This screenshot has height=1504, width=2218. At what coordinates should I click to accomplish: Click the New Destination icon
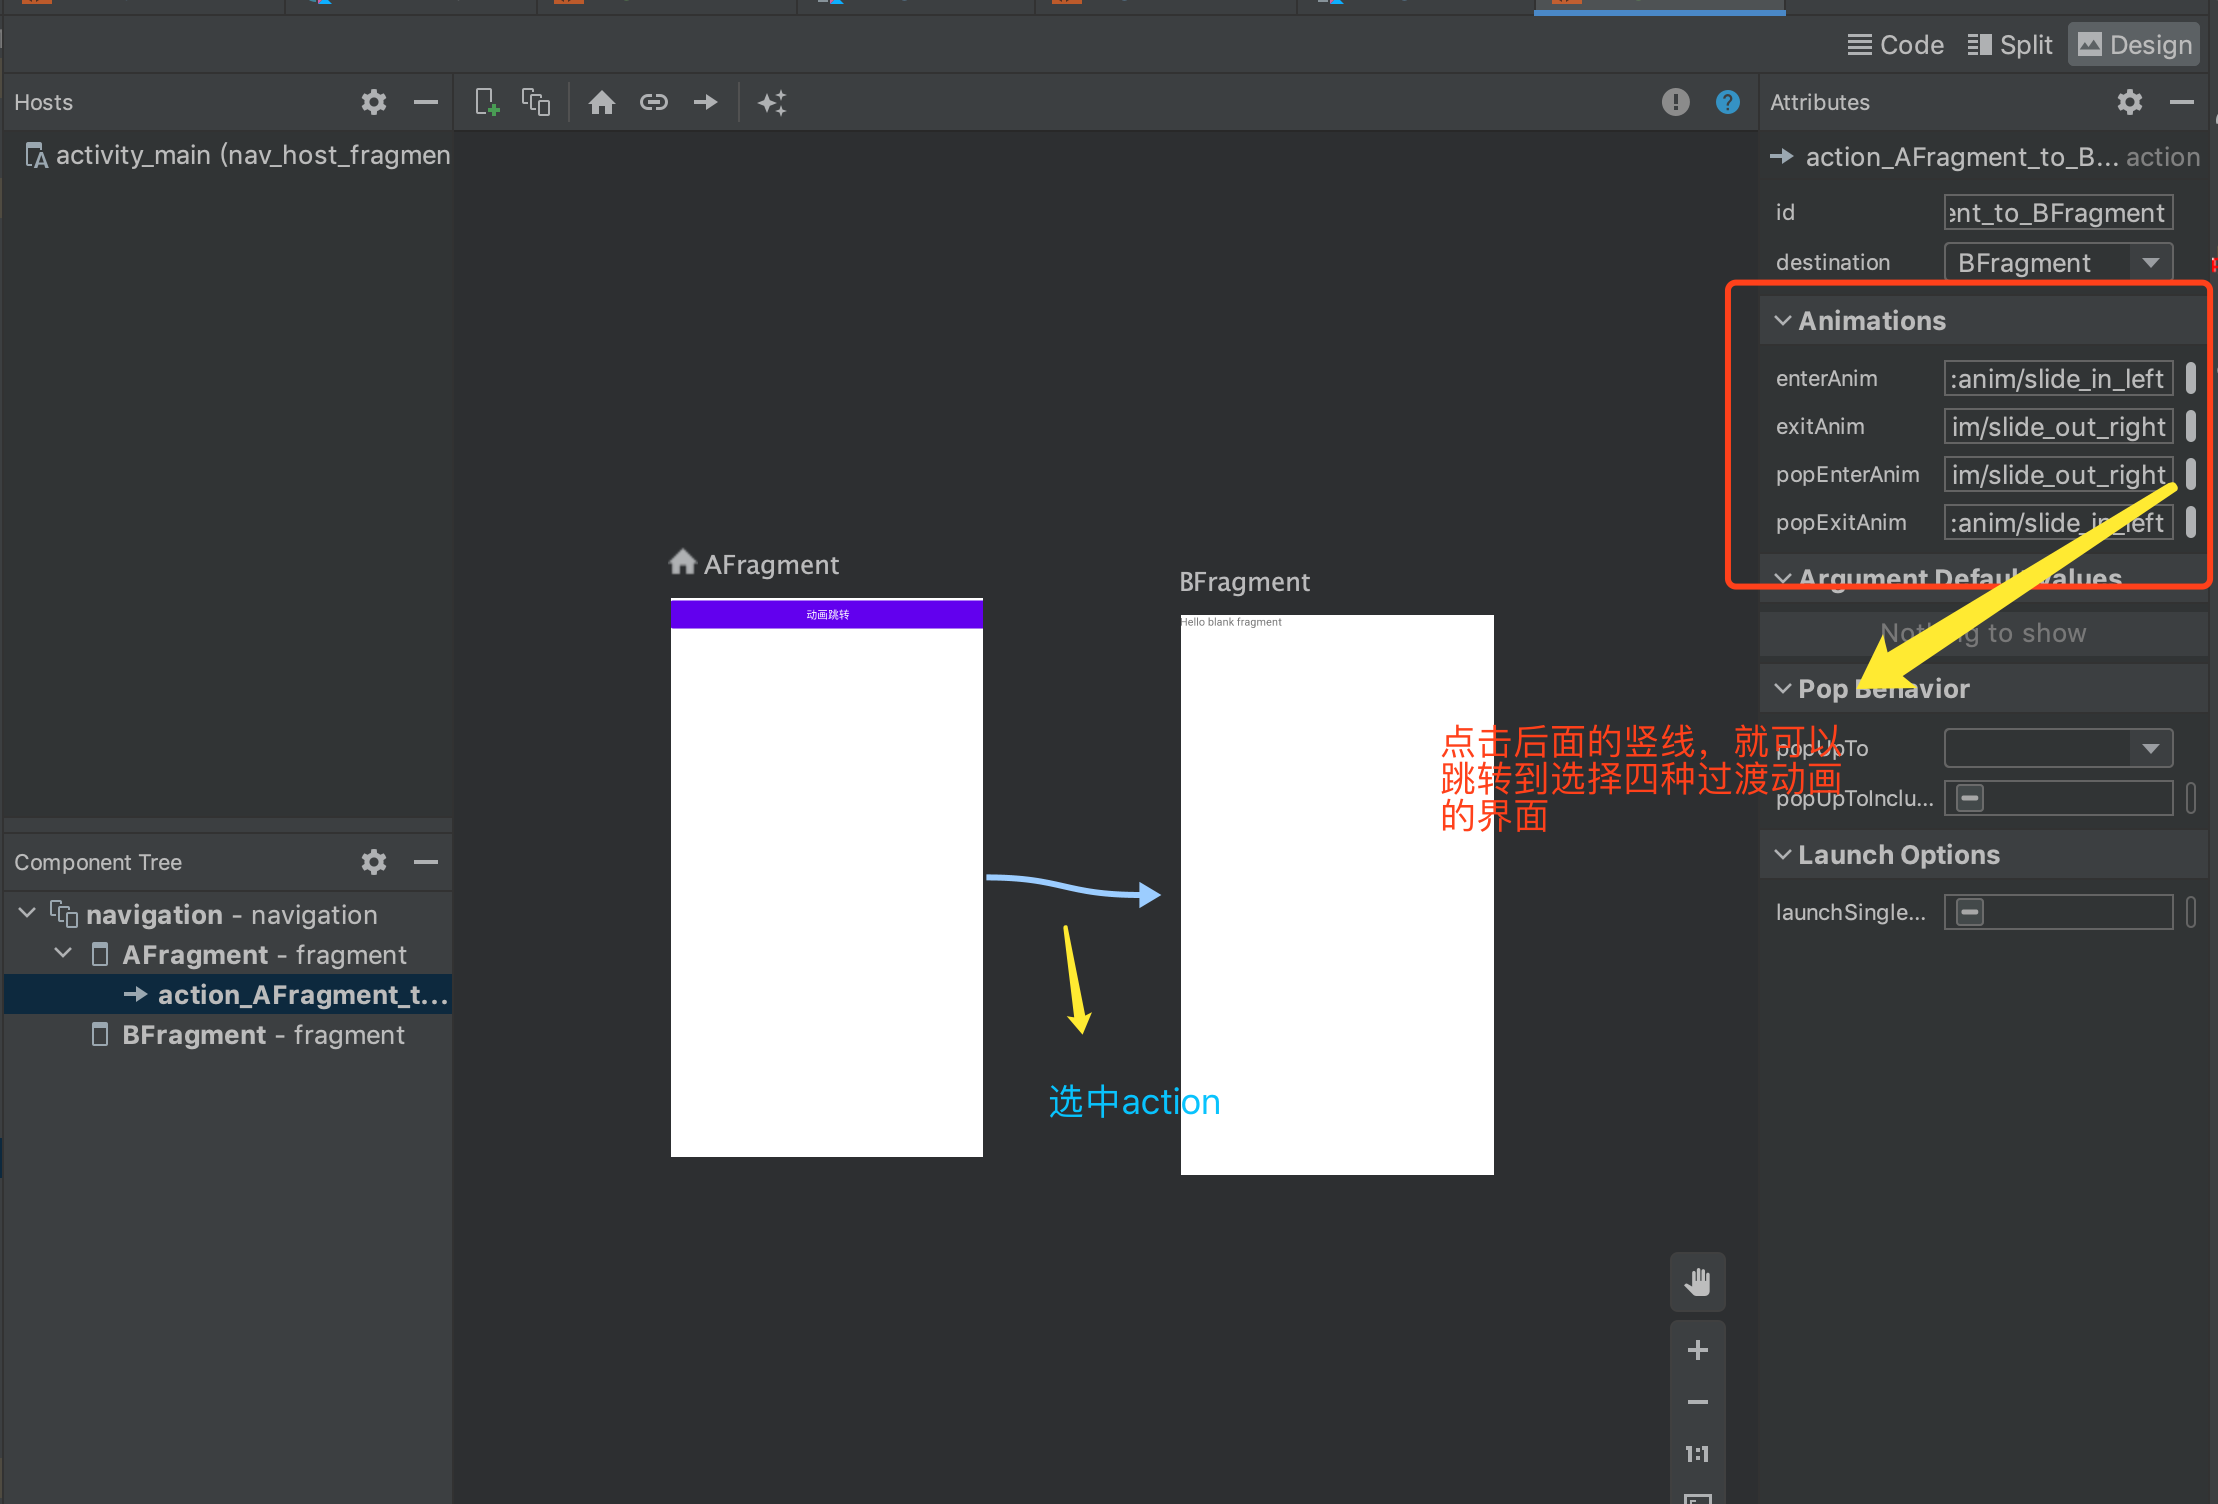click(487, 102)
